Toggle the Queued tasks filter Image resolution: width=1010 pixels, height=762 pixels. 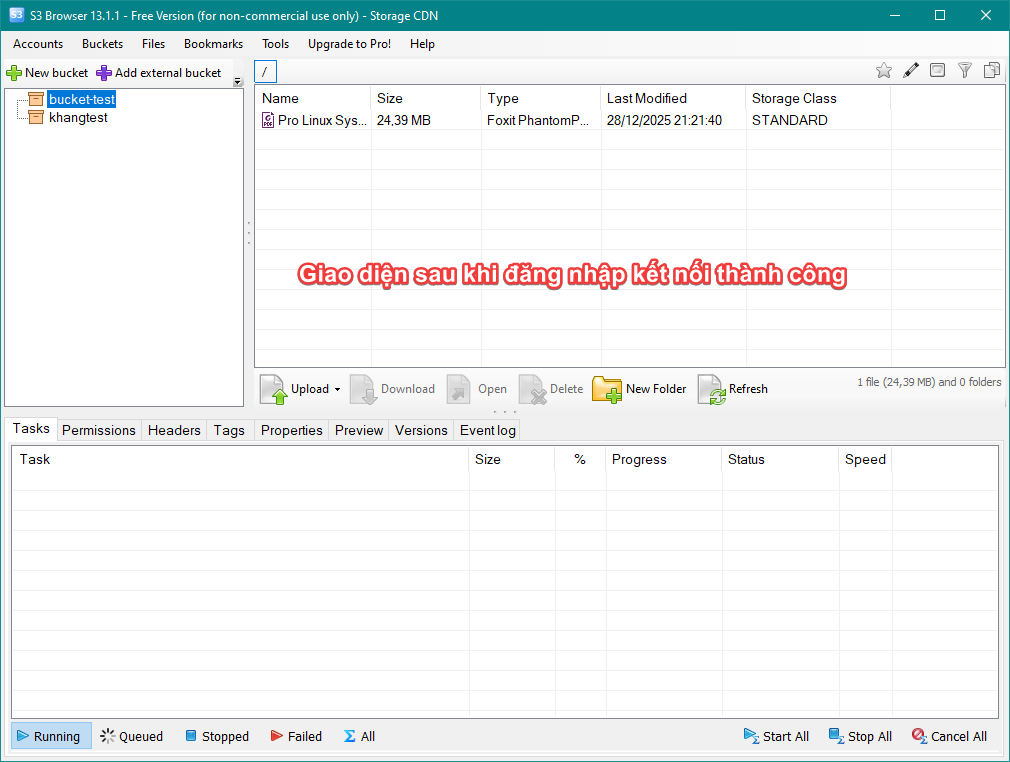pos(131,736)
